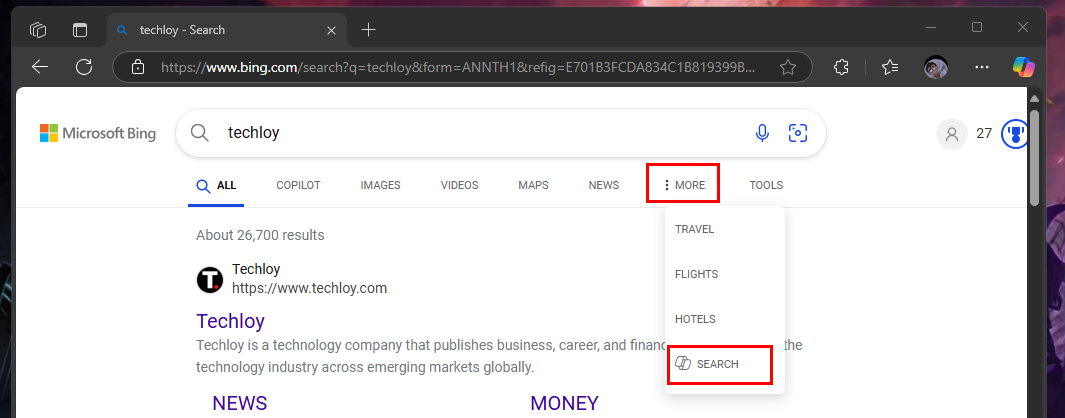Minimize the Edge browser window
Image resolution: width=1065 pixels, height=418 pixels.
(931, 27)
